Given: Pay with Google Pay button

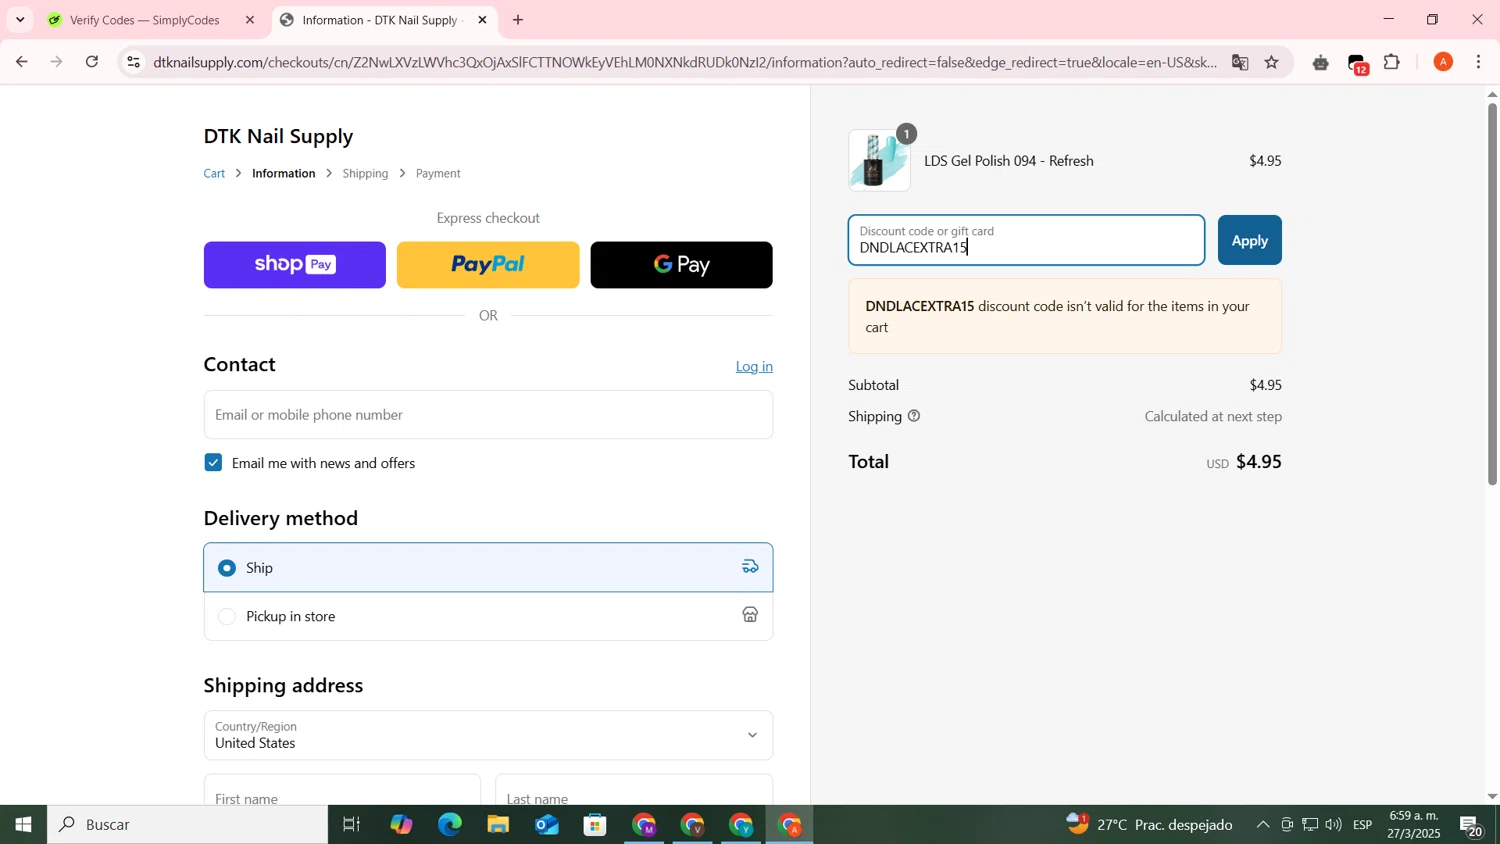Looking at the screenshot, I should point(681,265).
